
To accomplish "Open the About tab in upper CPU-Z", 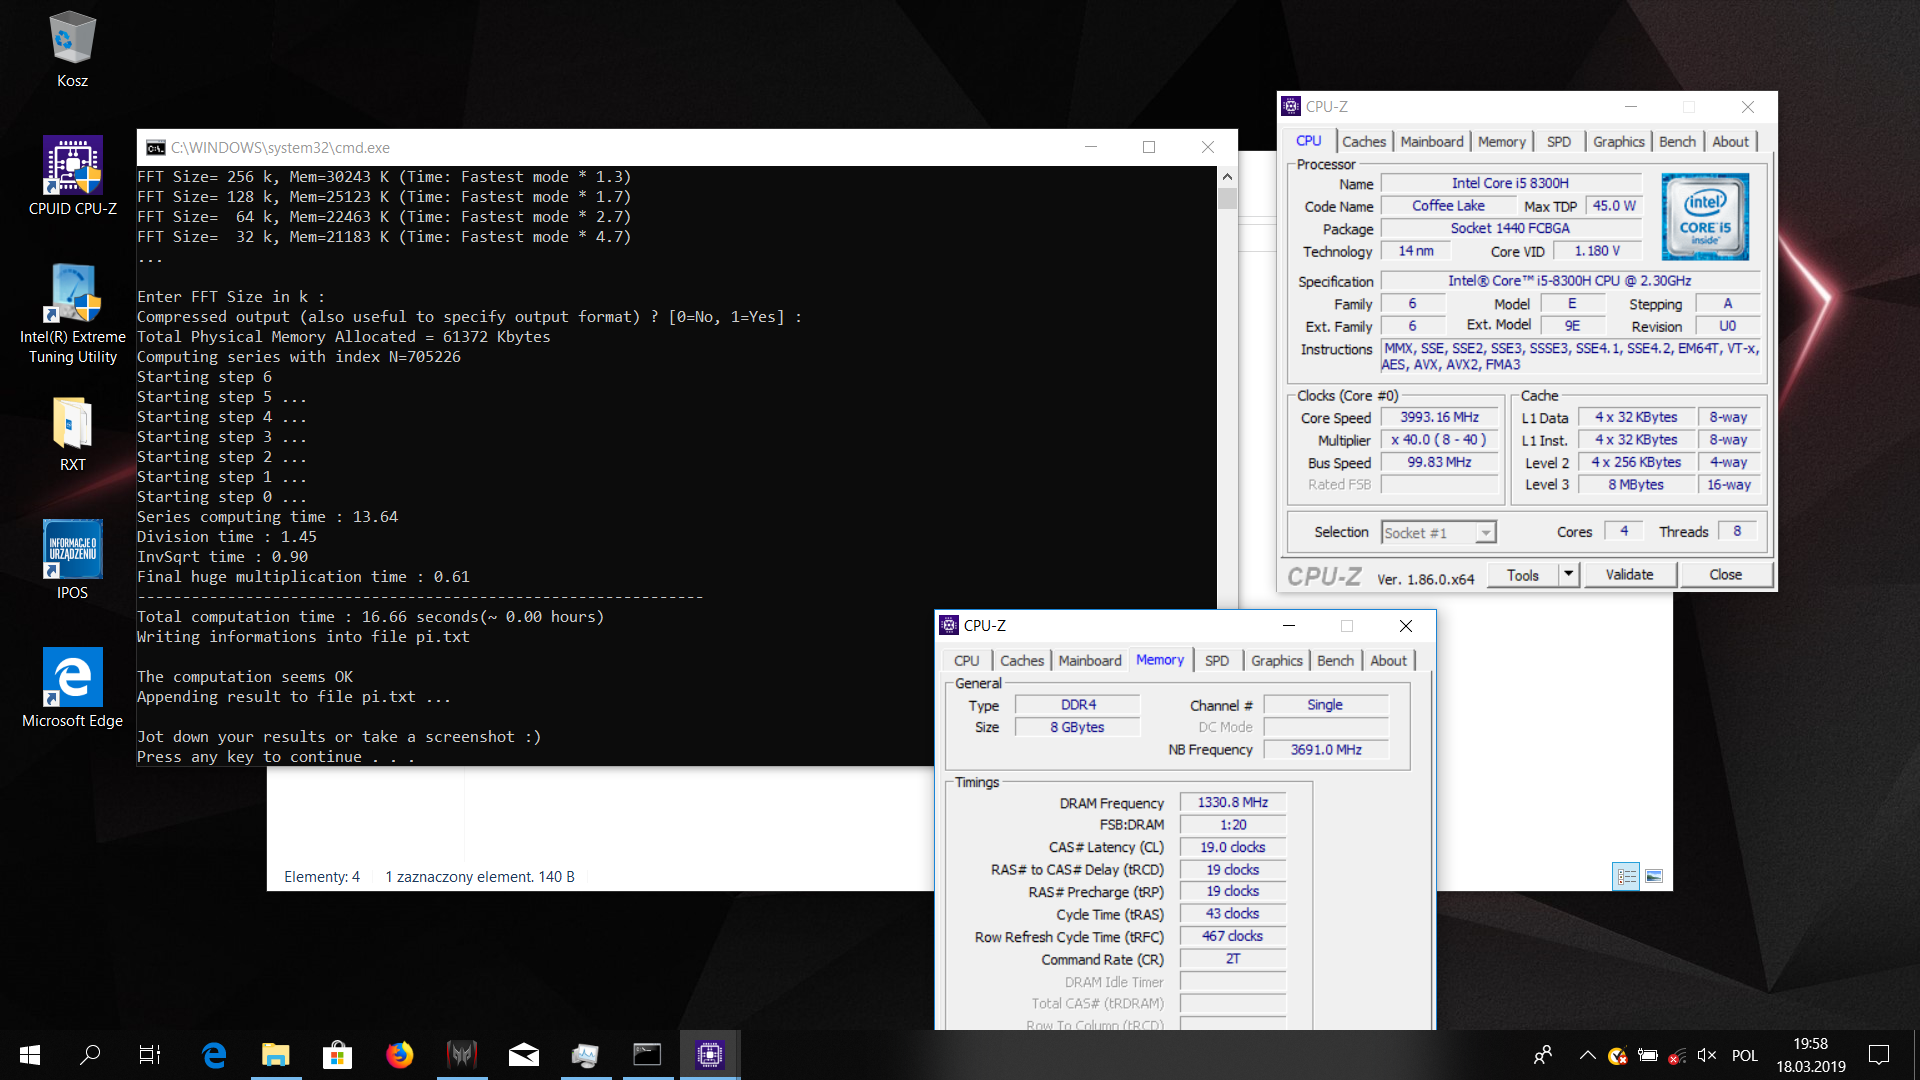I will coord(1730,142).
